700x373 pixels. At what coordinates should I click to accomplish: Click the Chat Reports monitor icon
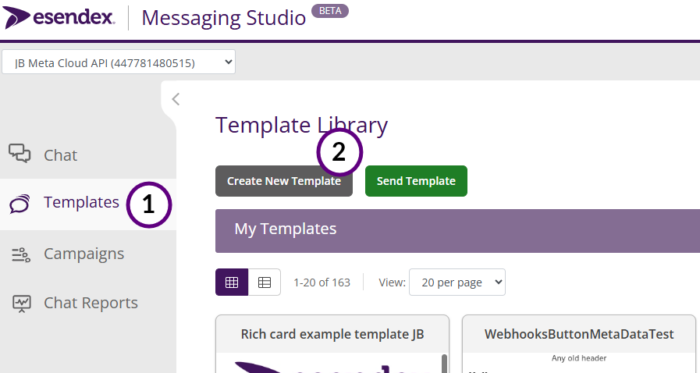pos(21,303)
